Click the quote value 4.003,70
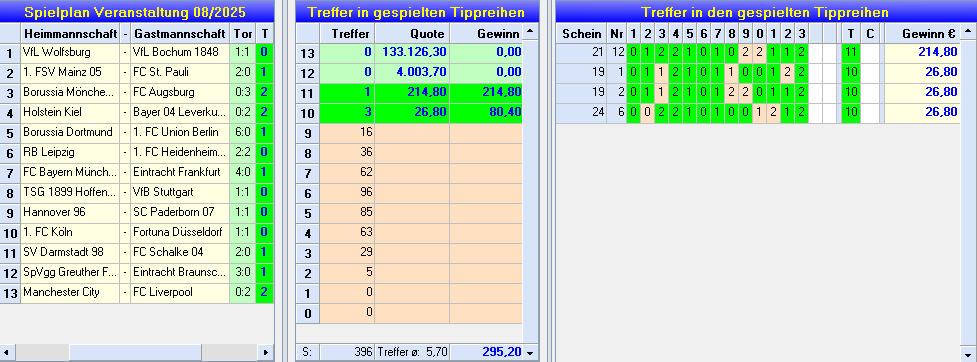Screen dimensions: 977x362 click(x=412, y=73)
